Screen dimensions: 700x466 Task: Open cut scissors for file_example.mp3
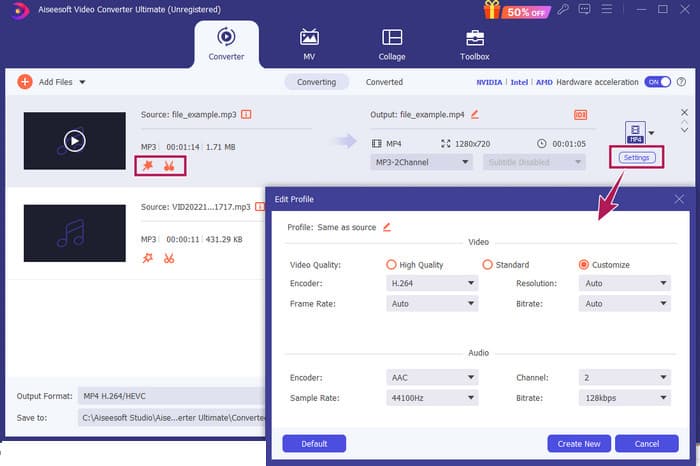(x=169, y=166)
